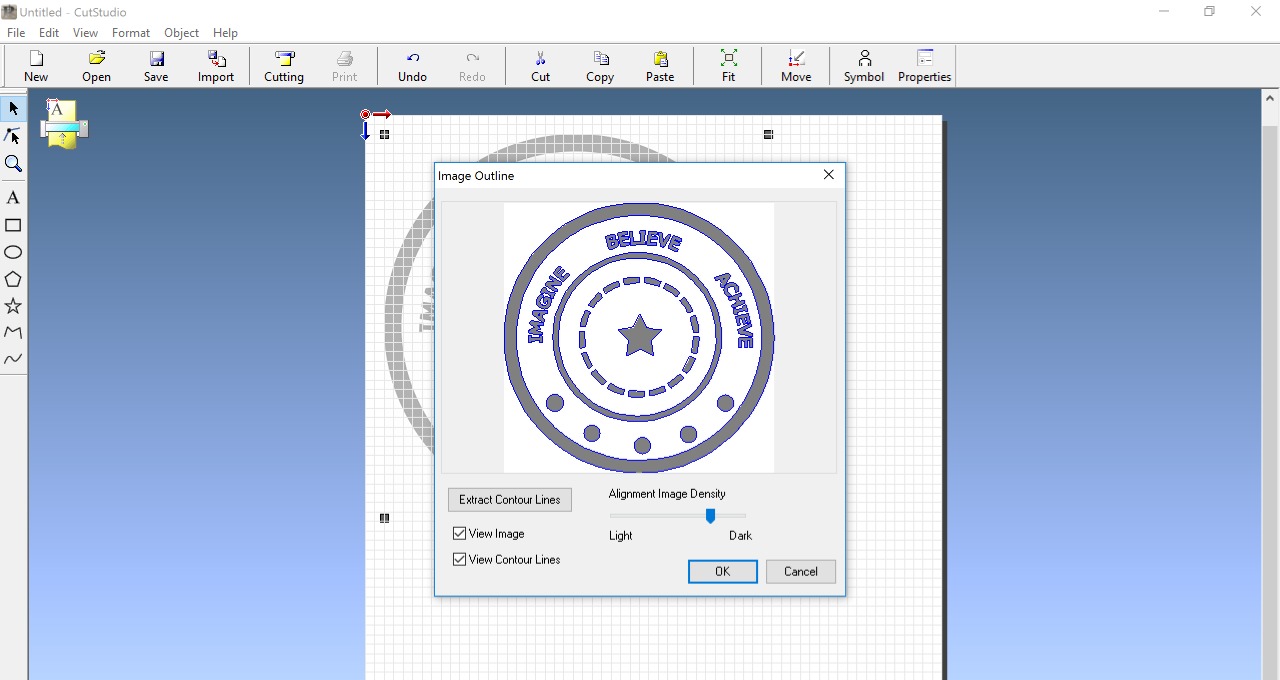Viewport: 1280px width, 680px height.
Task: Click the top-left selection handle on canvas
Action: point(384,134)
